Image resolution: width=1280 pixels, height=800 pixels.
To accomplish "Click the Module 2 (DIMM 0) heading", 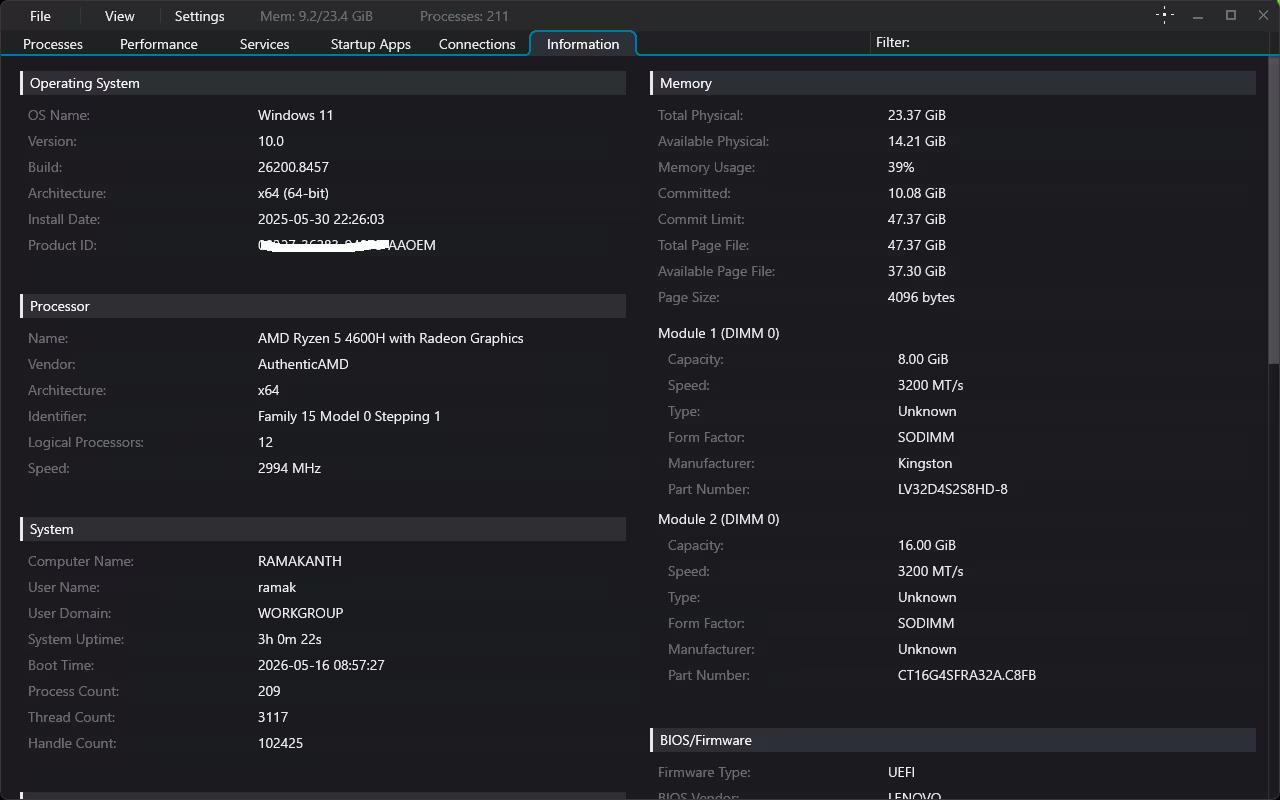I will click(x=718, y=519).
